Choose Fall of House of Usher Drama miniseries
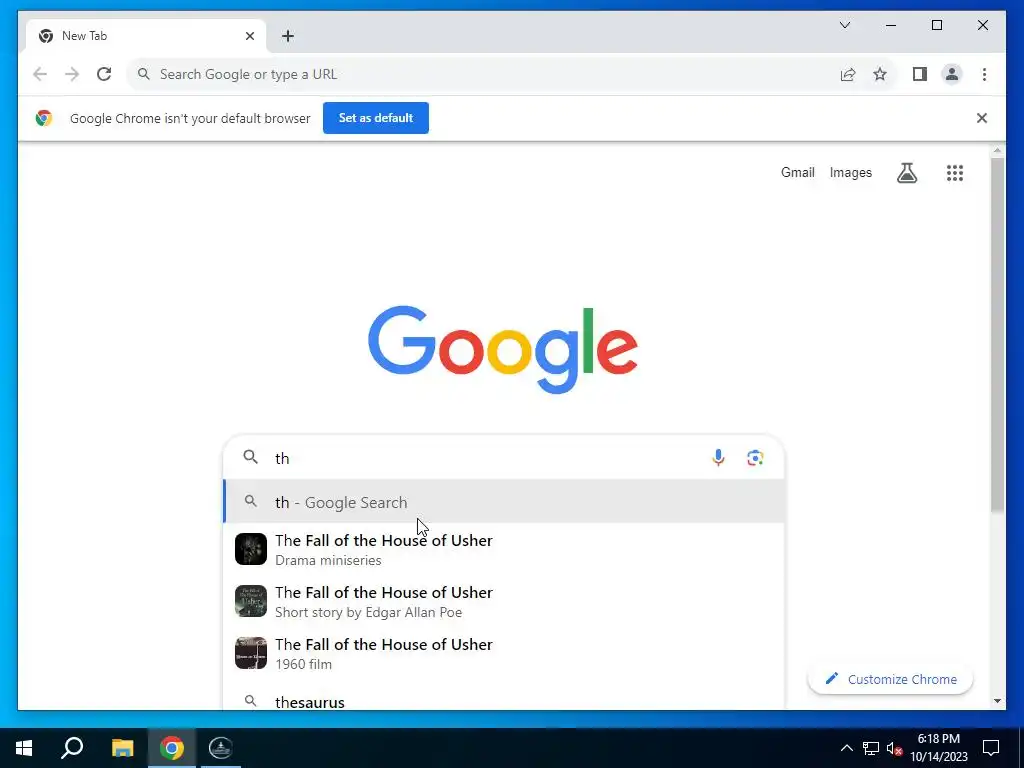Screen dimensions: 1024x768 click(504, 549)
